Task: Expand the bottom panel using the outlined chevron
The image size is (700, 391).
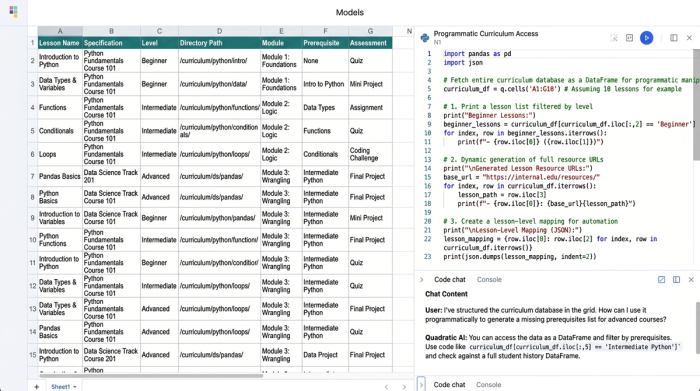Action: point(421,384)
